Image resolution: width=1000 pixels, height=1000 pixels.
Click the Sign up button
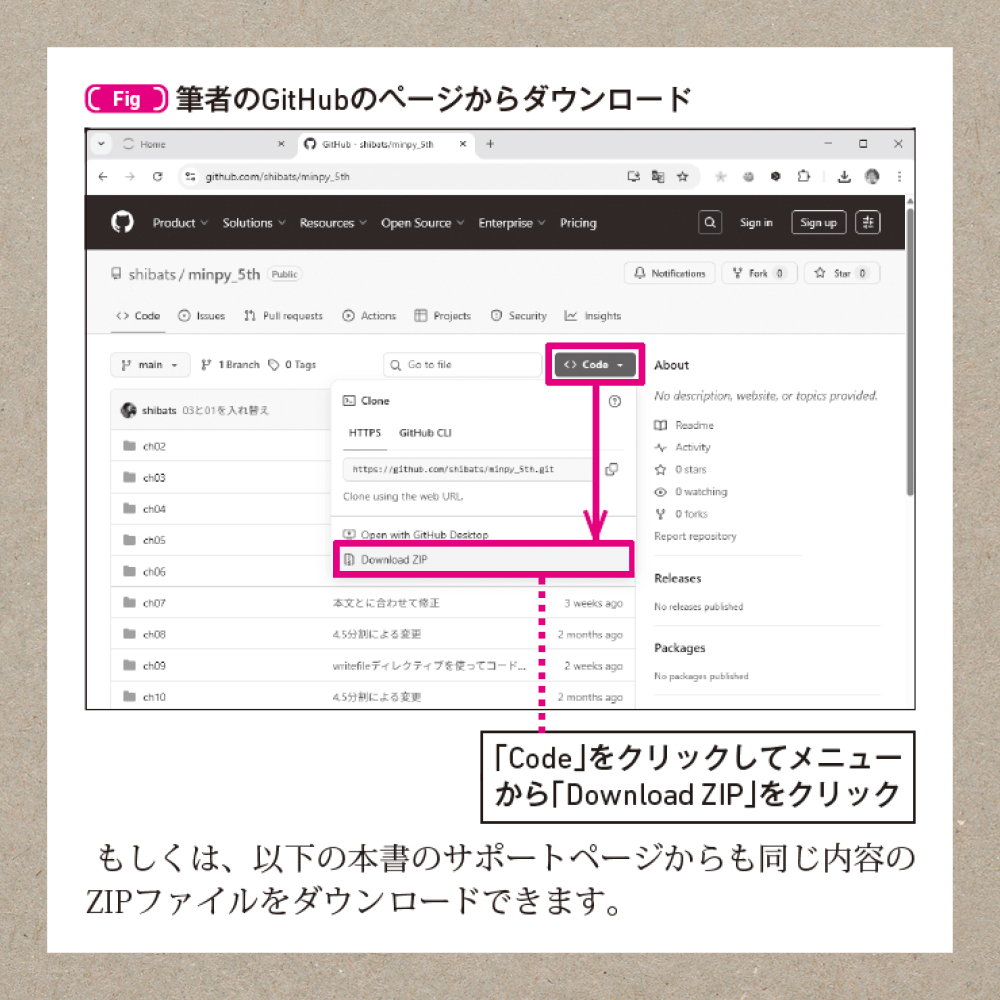(x=818, y=223)
